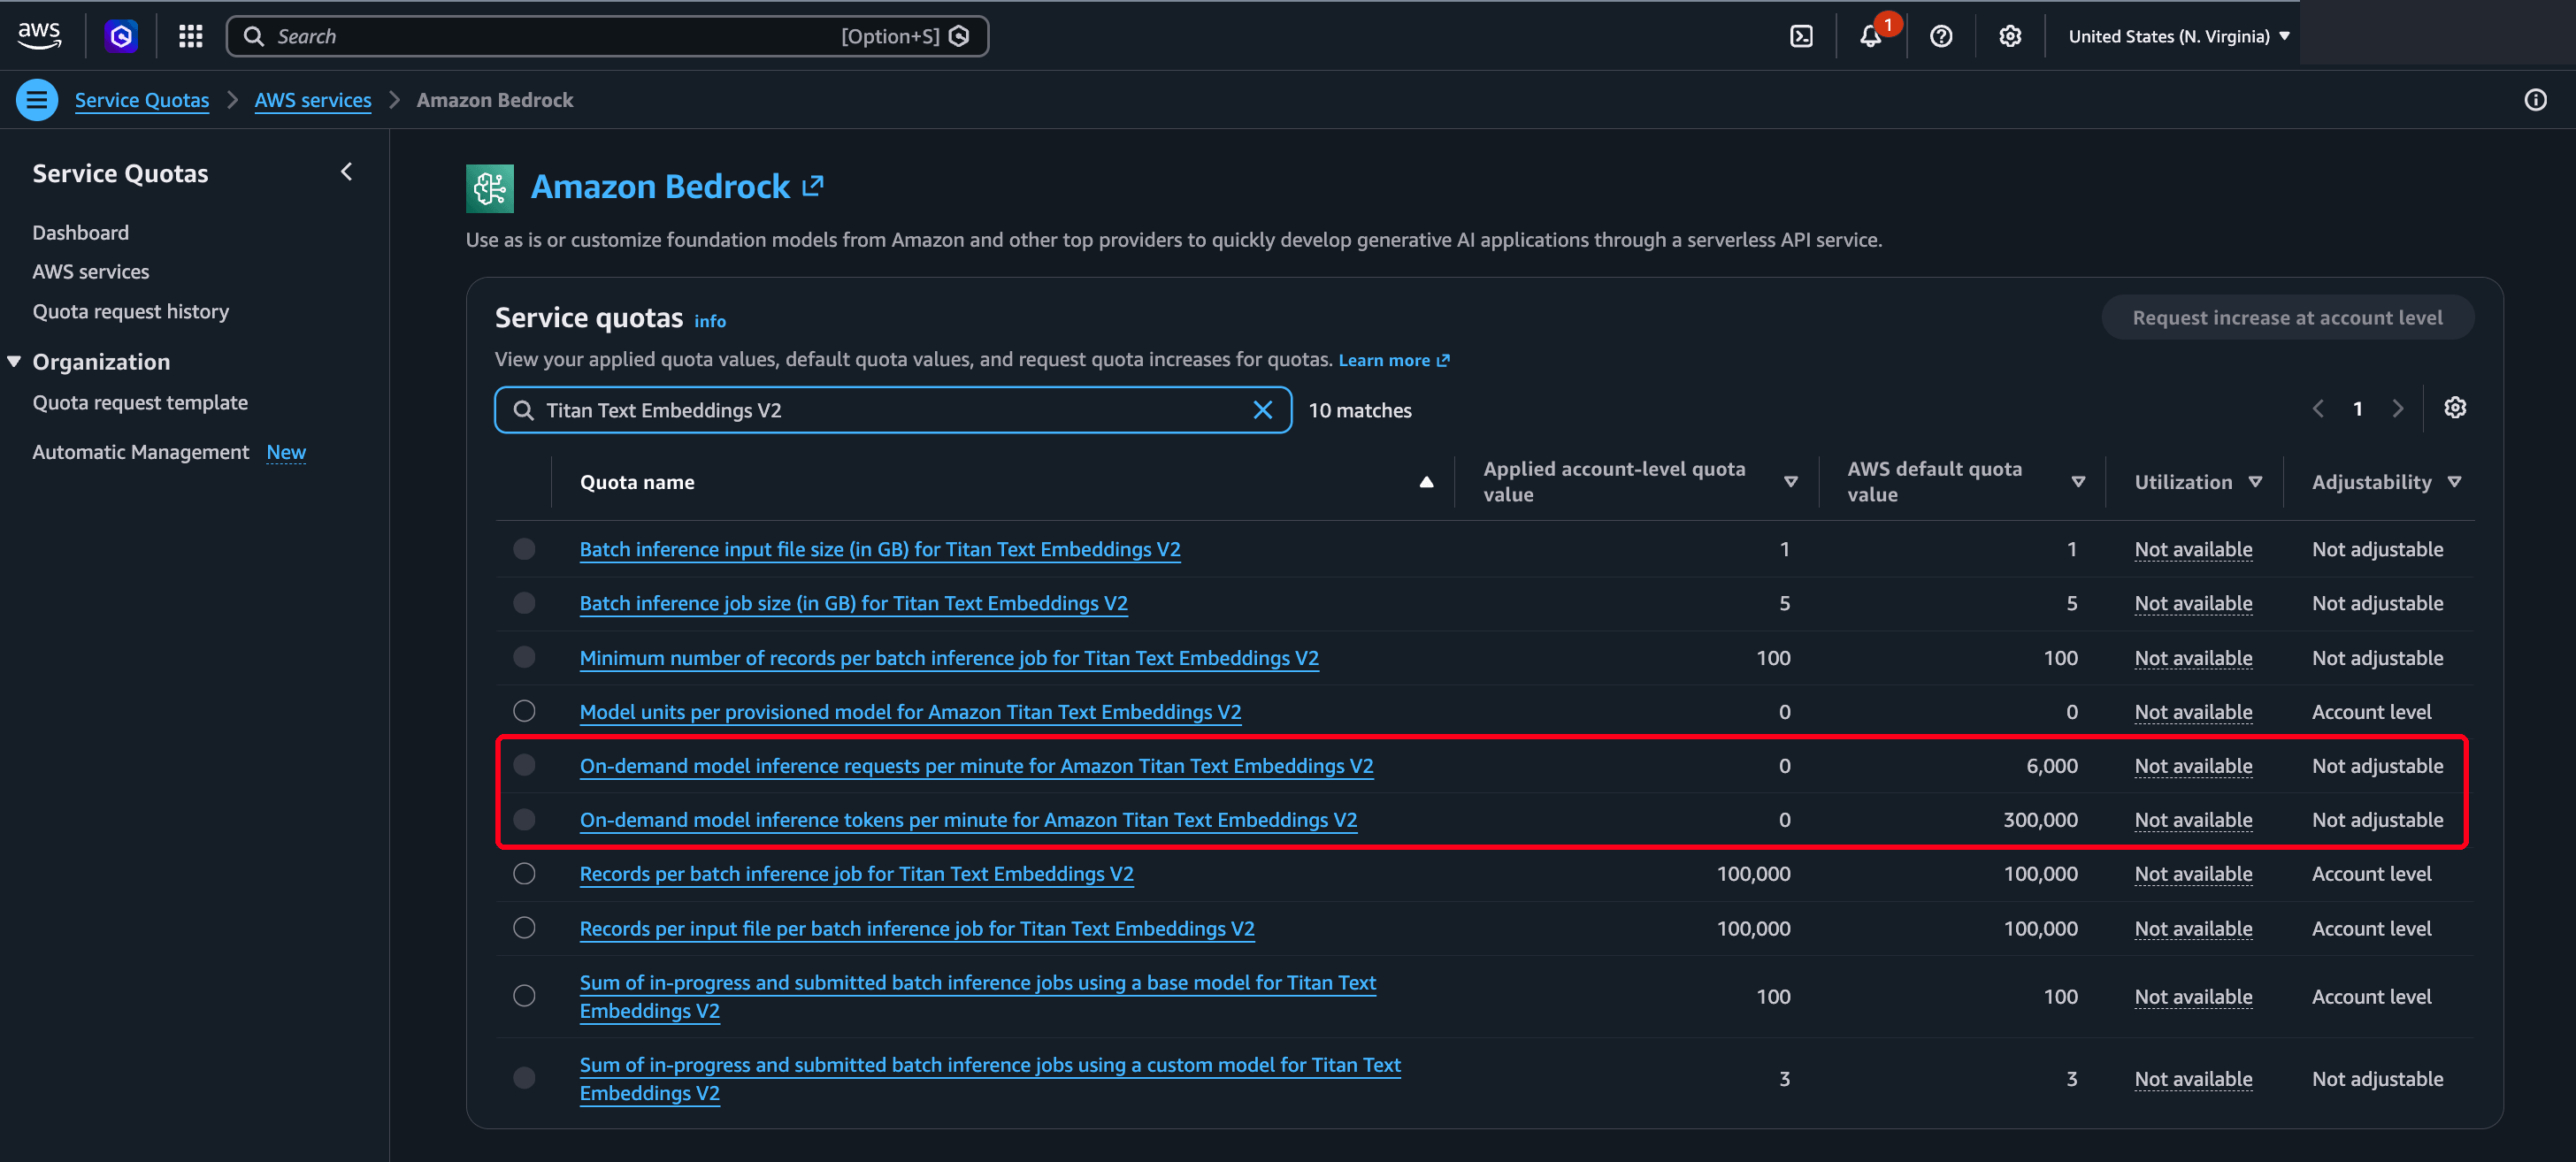Screen dimensions: 2576x1162
Task: Select radio for Records per input file quota
Action: [x=524, y=928]
